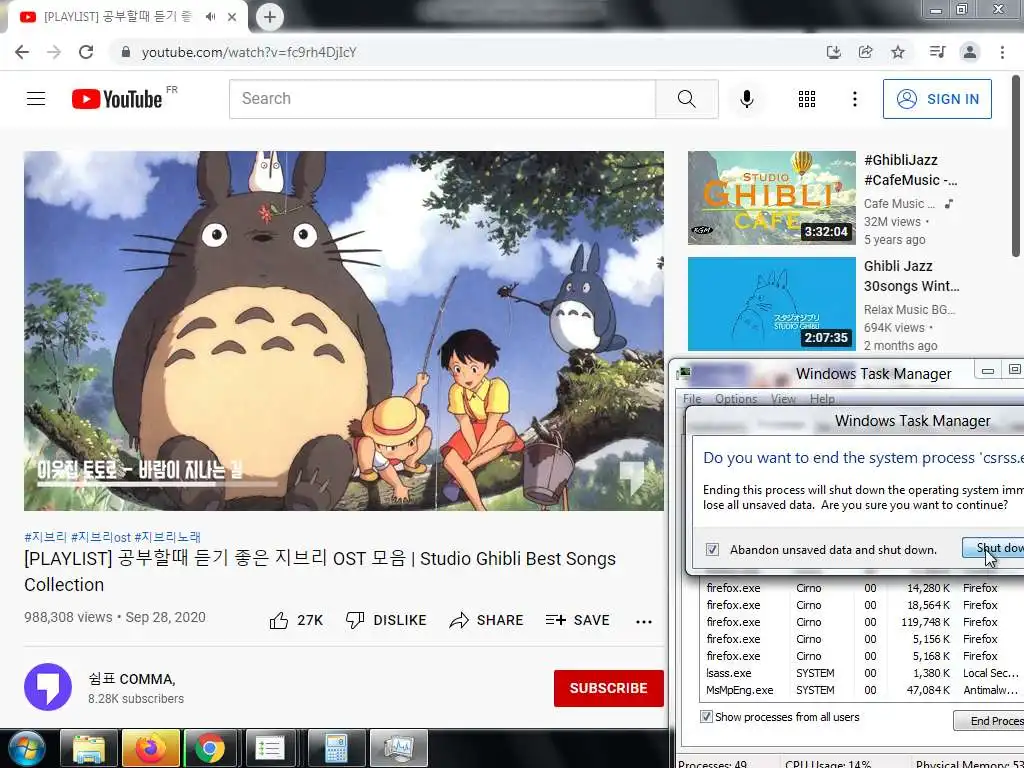Viewport: 1024px width, 768px height.
Task: Open Chrome profile avatar
Action: coord(970,52)
